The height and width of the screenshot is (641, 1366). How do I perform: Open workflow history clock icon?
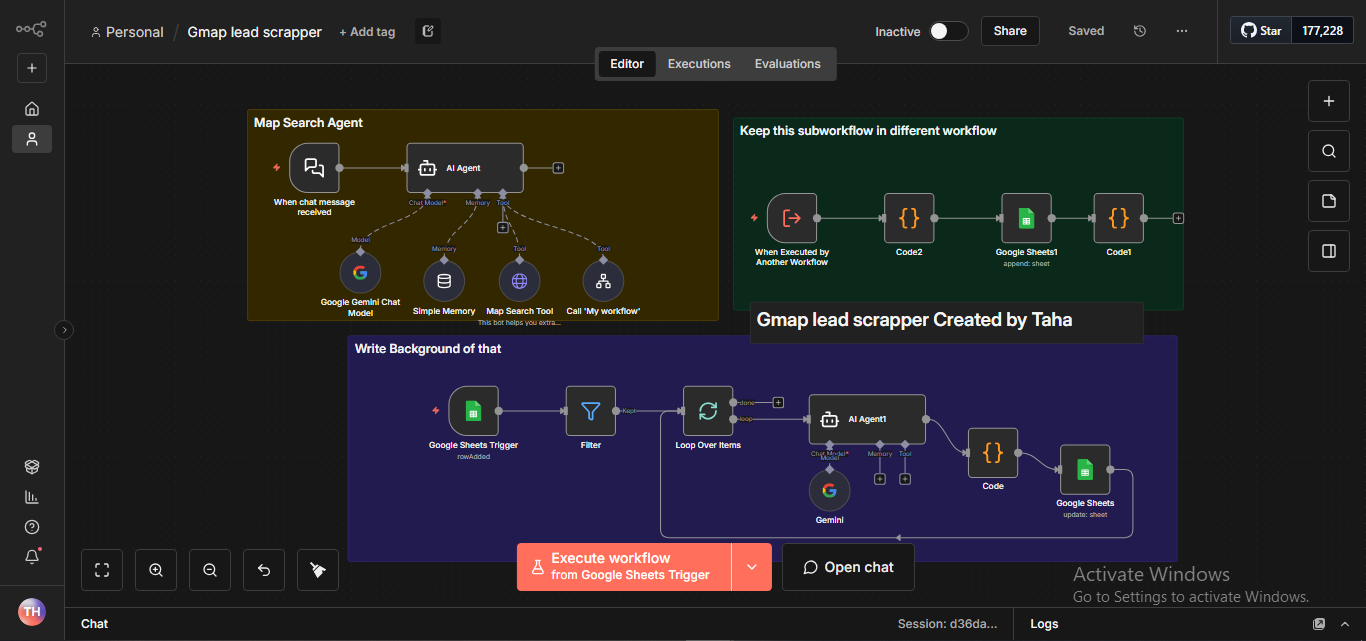(x=1139, y=31)
